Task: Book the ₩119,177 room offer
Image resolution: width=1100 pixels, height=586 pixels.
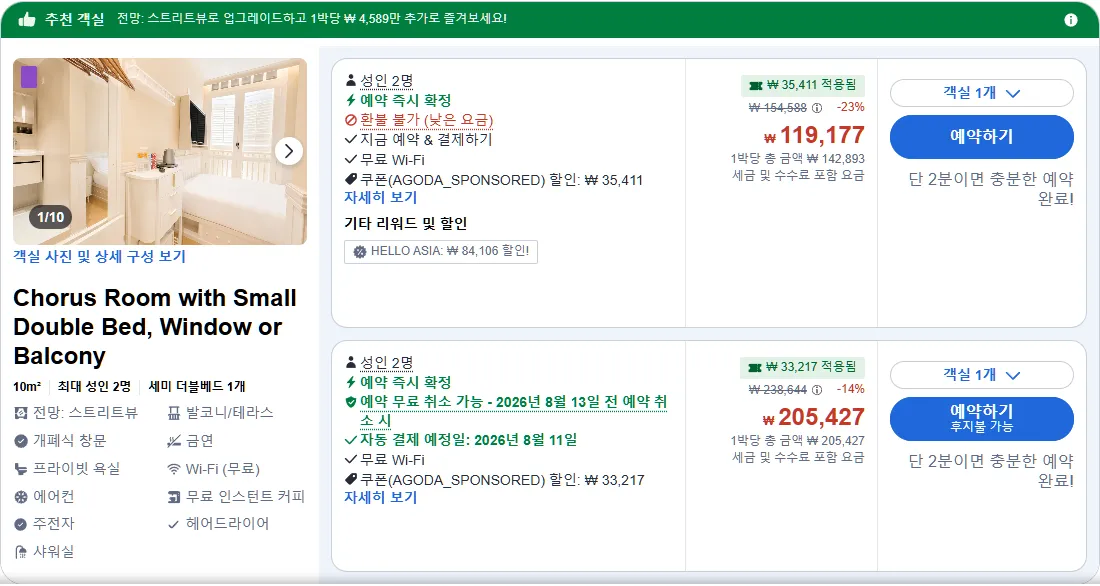Action: point(981,137)
